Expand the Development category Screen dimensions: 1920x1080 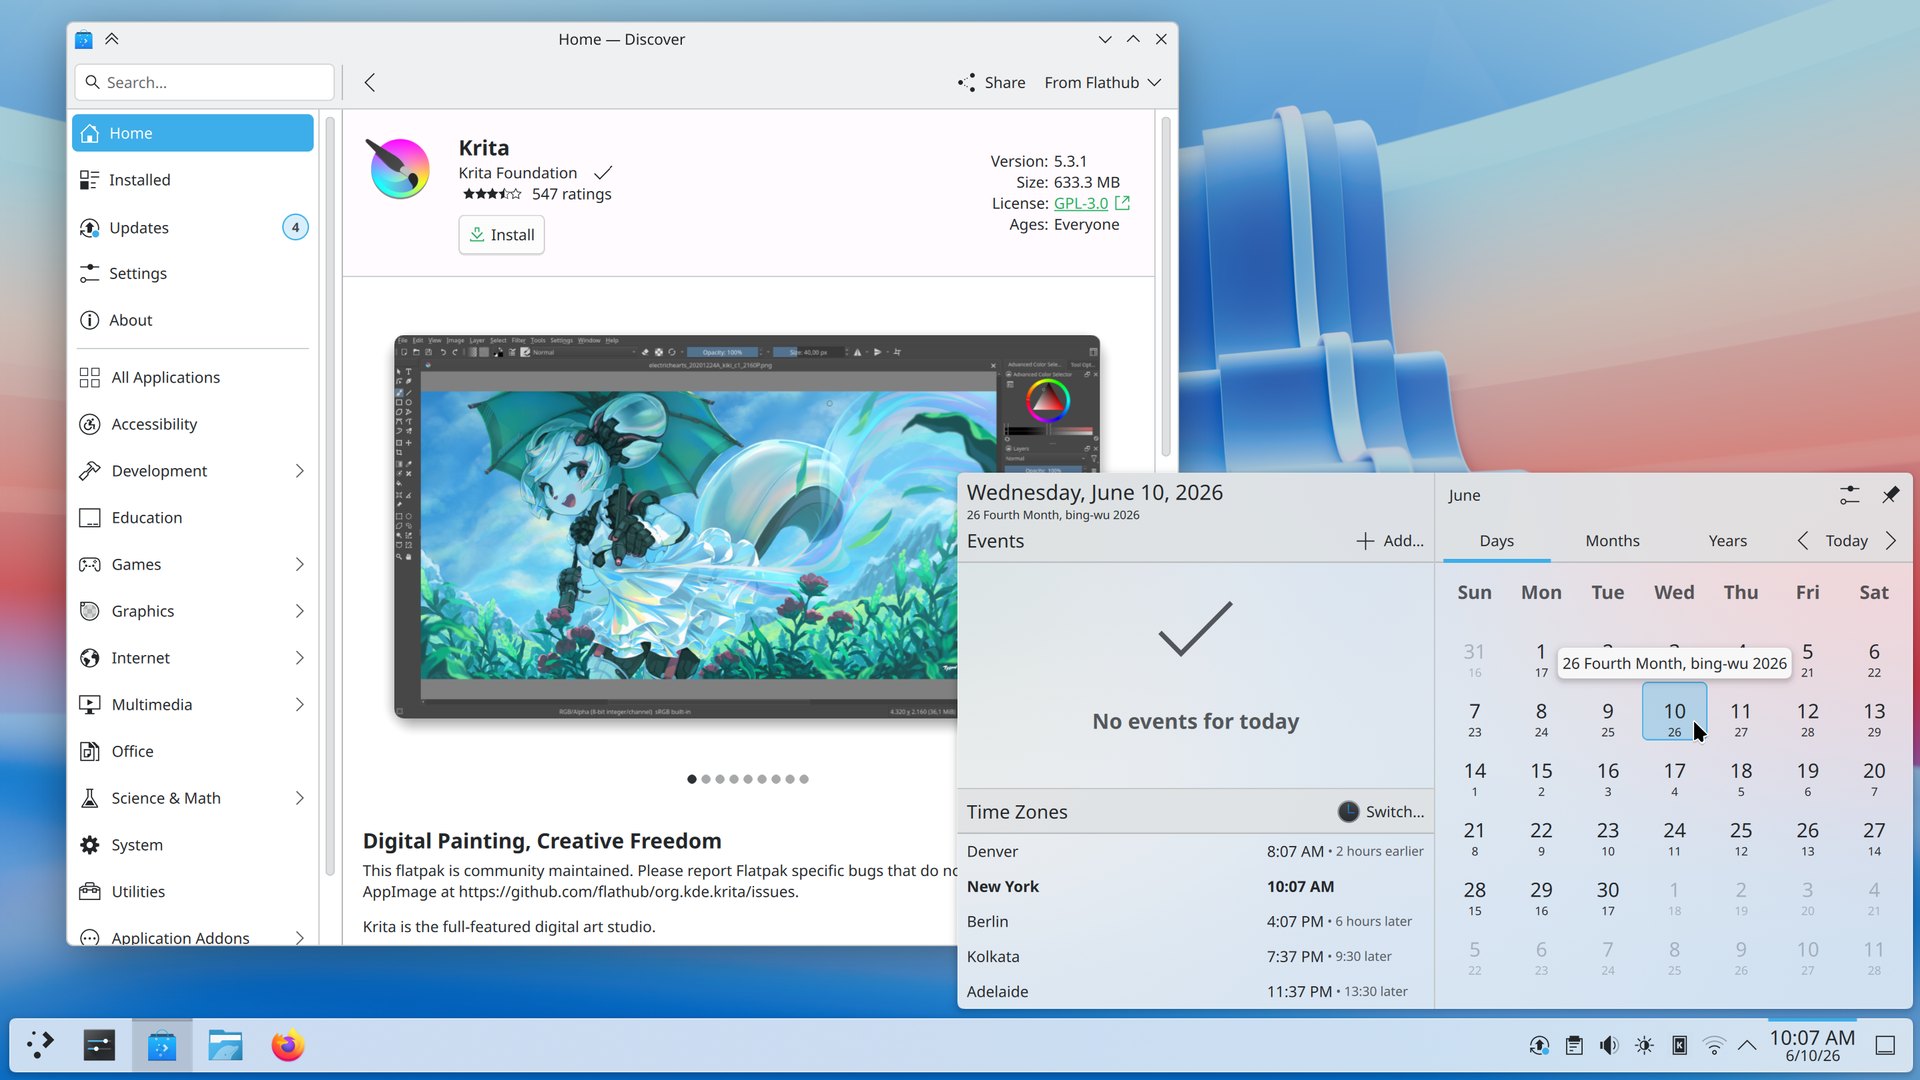[193, 471]
